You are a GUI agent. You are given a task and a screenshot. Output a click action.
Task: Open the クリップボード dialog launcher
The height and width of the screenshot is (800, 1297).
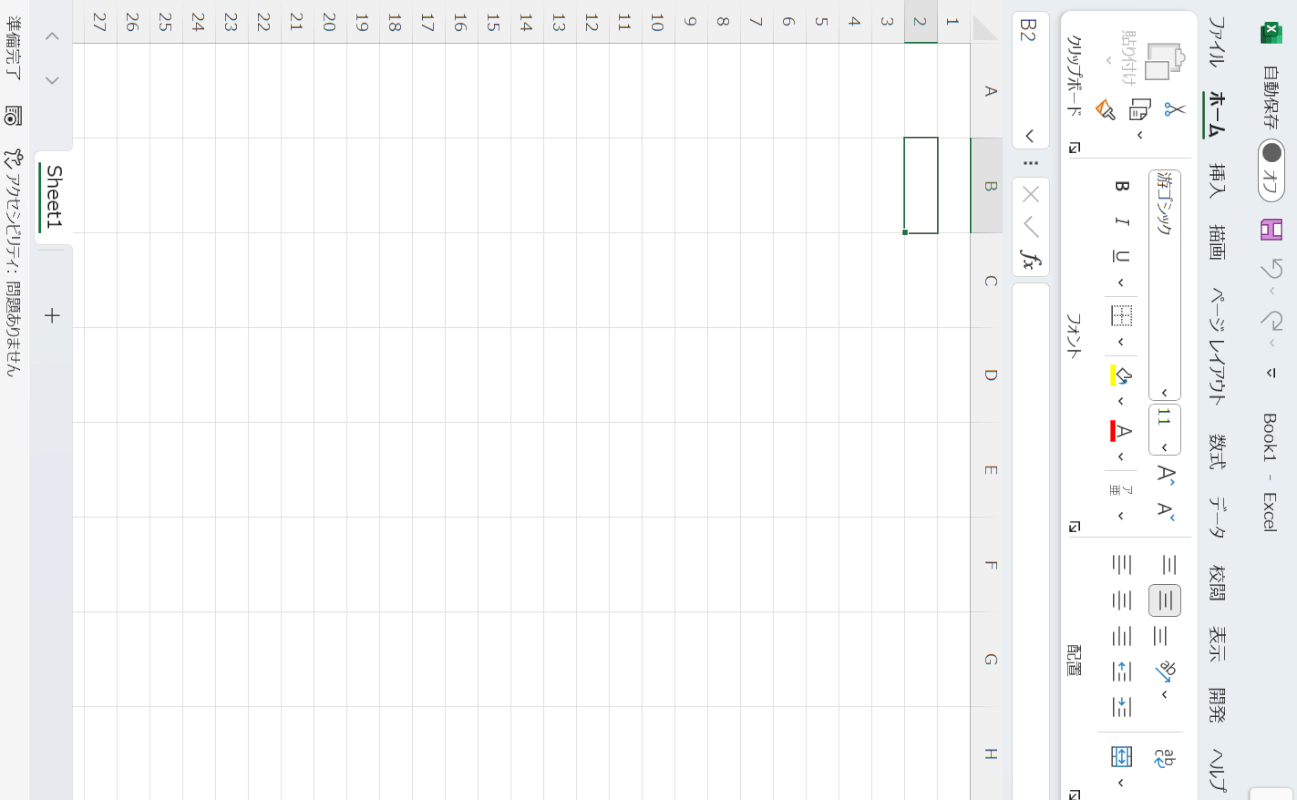1075,147
